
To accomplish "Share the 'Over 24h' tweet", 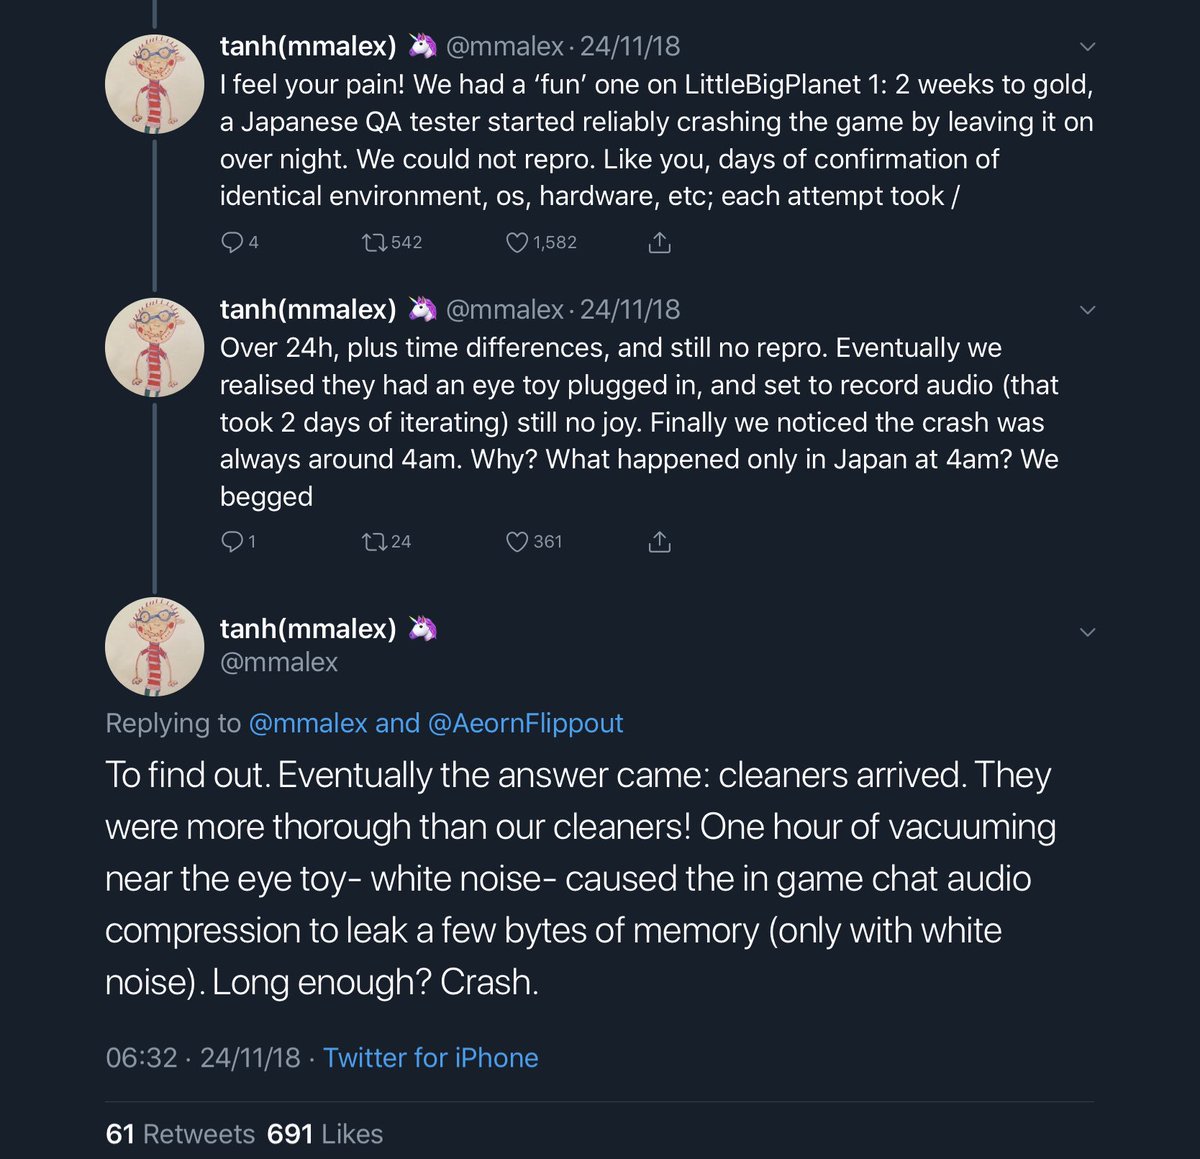I will pos(659,541).
